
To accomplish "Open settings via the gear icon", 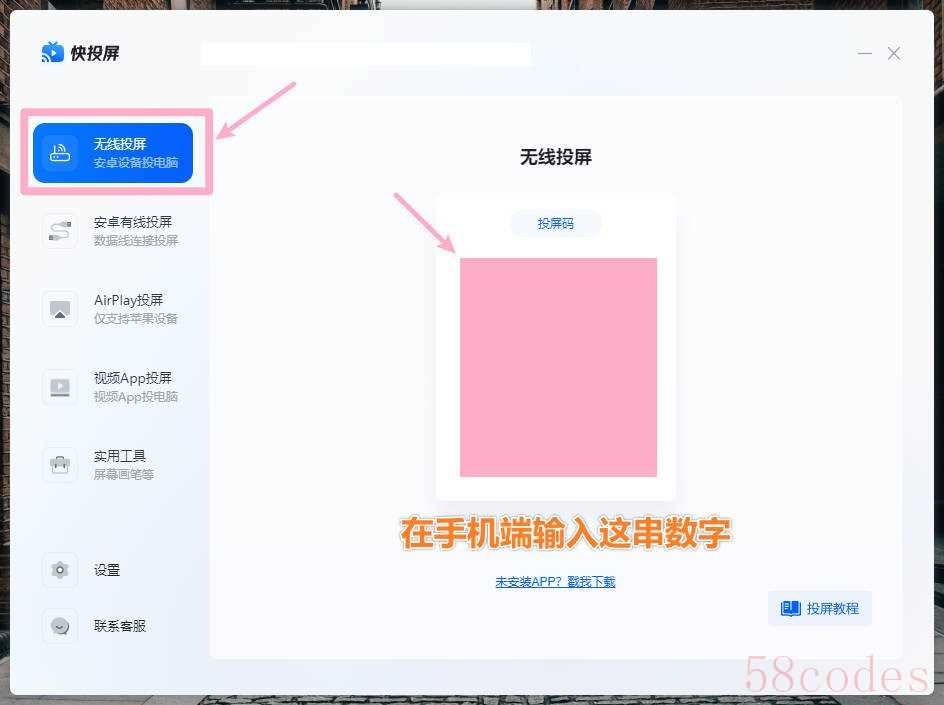I will point(60,570).
